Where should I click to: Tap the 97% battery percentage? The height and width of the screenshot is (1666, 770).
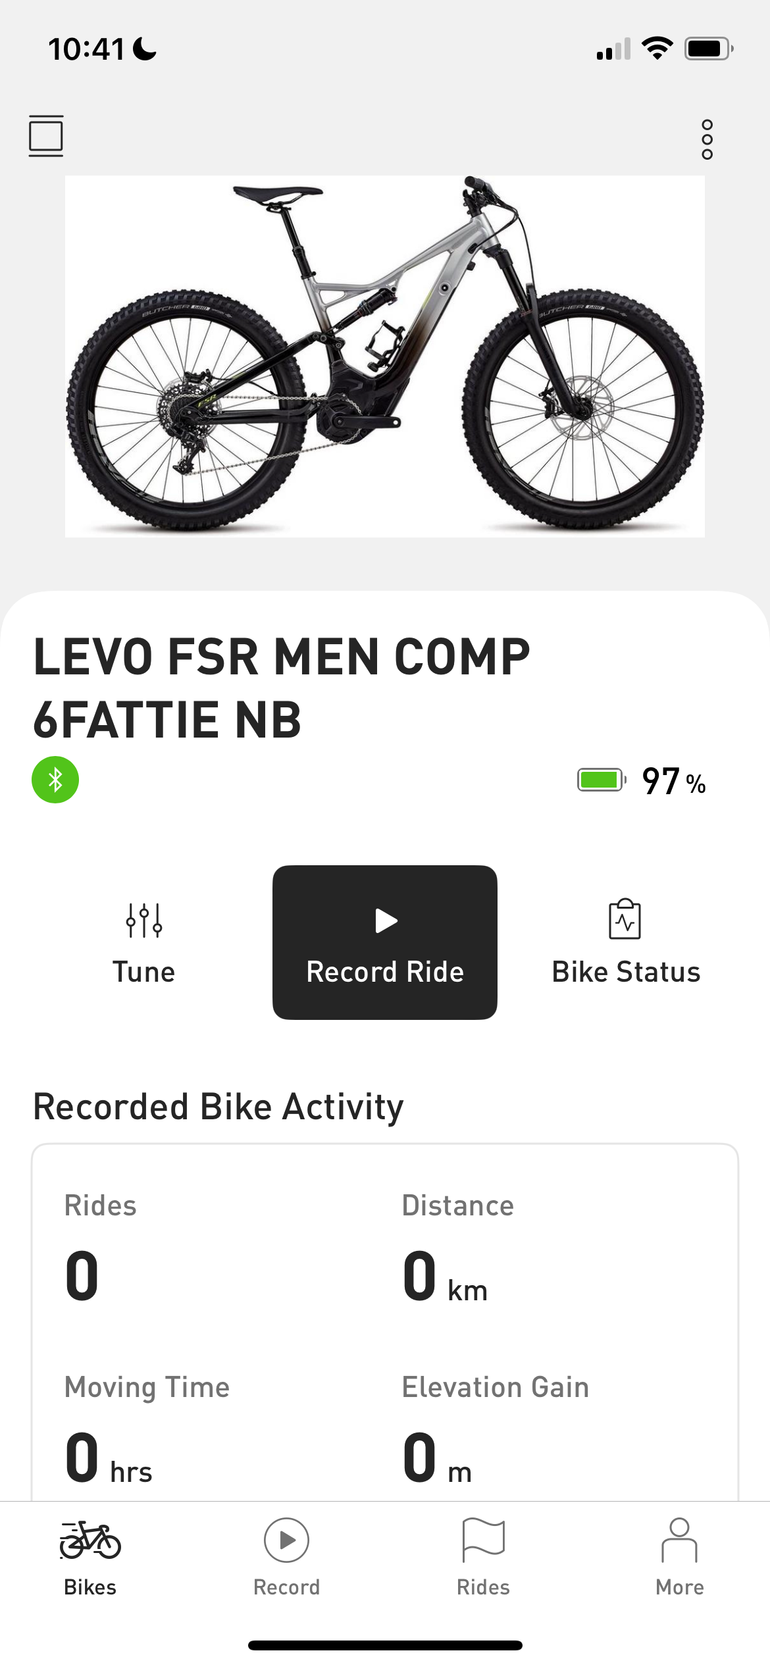point(673,781)
